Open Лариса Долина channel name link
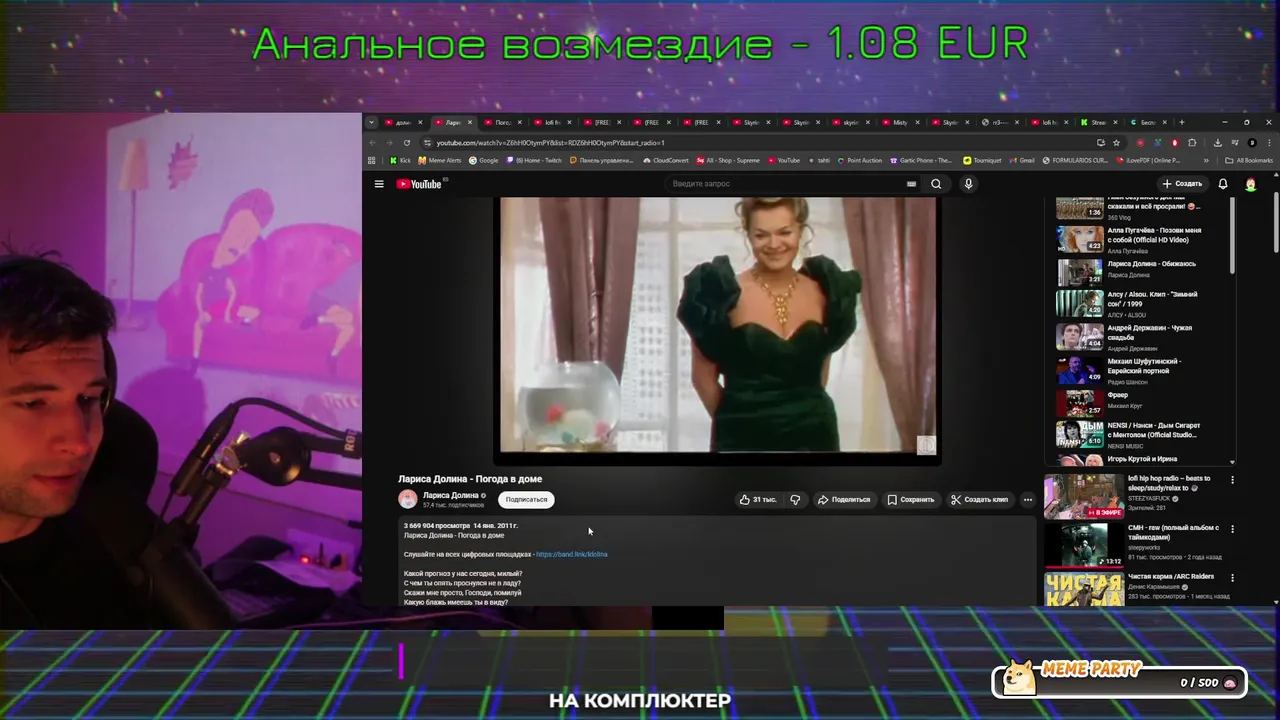This screenshot has height=720, width=1280. point(450,495)
